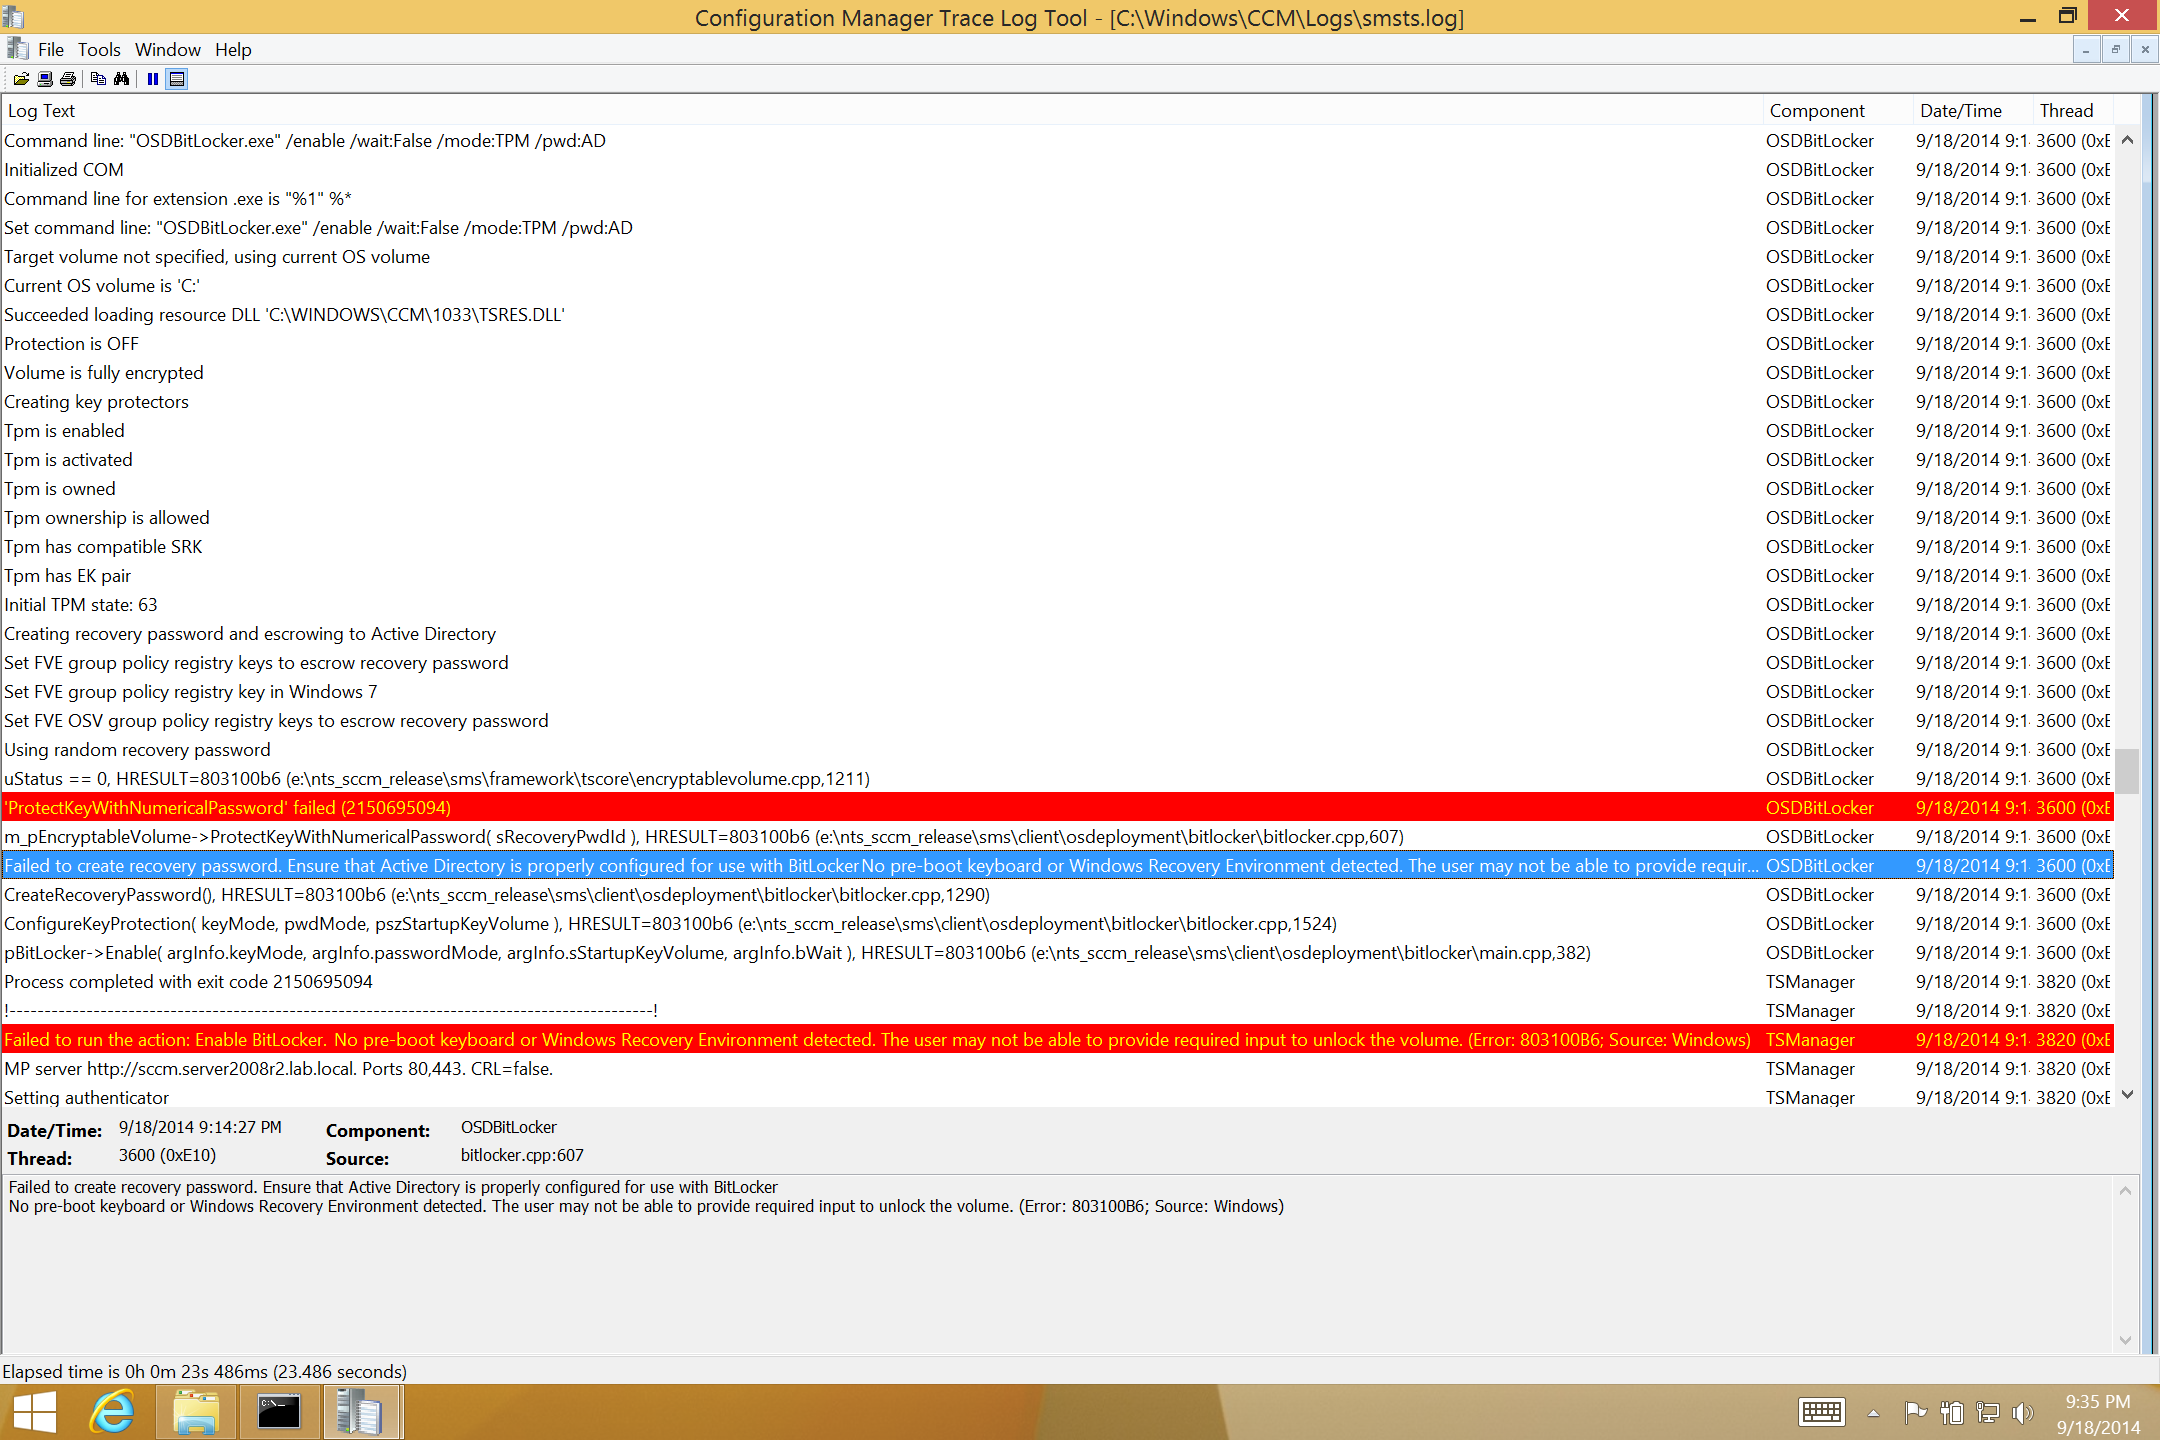The height and width of the screenshot is (1440, 2160).
Task: Open File Explorer from the taskbar
Action: (x=196, y=1412)
